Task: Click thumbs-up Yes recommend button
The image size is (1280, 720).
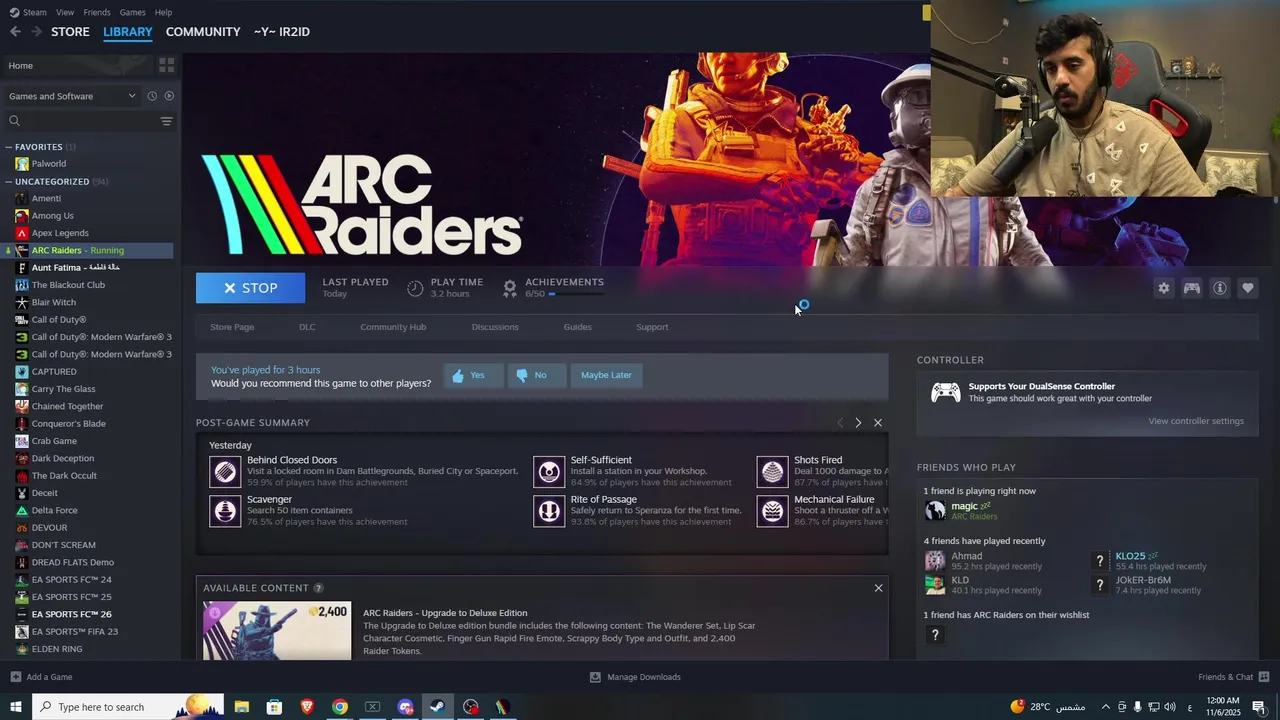Action: [x=473, y=375]
